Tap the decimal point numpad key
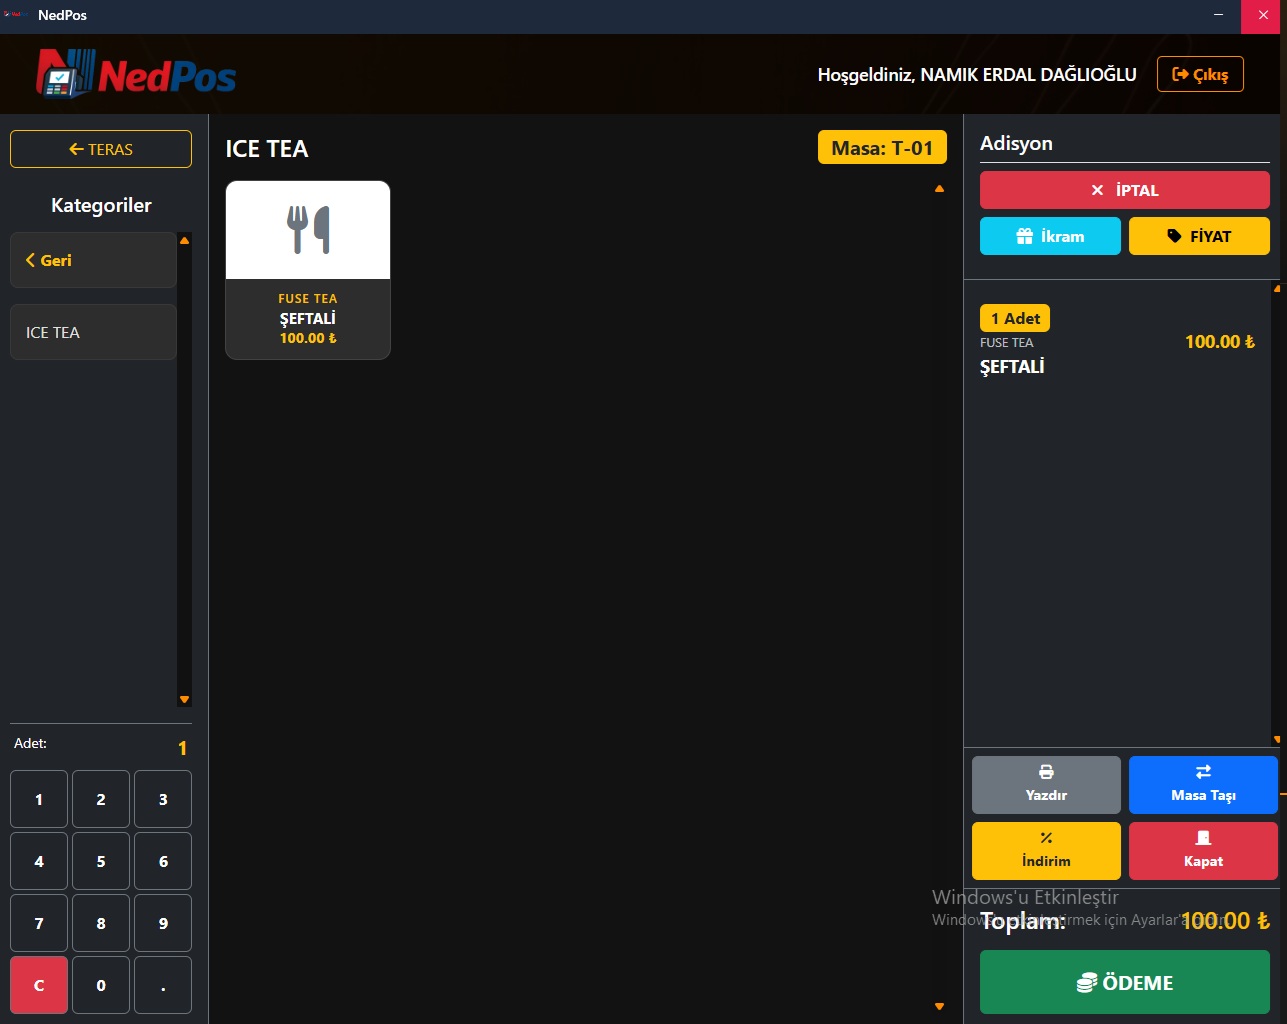1287x1024 pixels. click(x=163, y=985)
